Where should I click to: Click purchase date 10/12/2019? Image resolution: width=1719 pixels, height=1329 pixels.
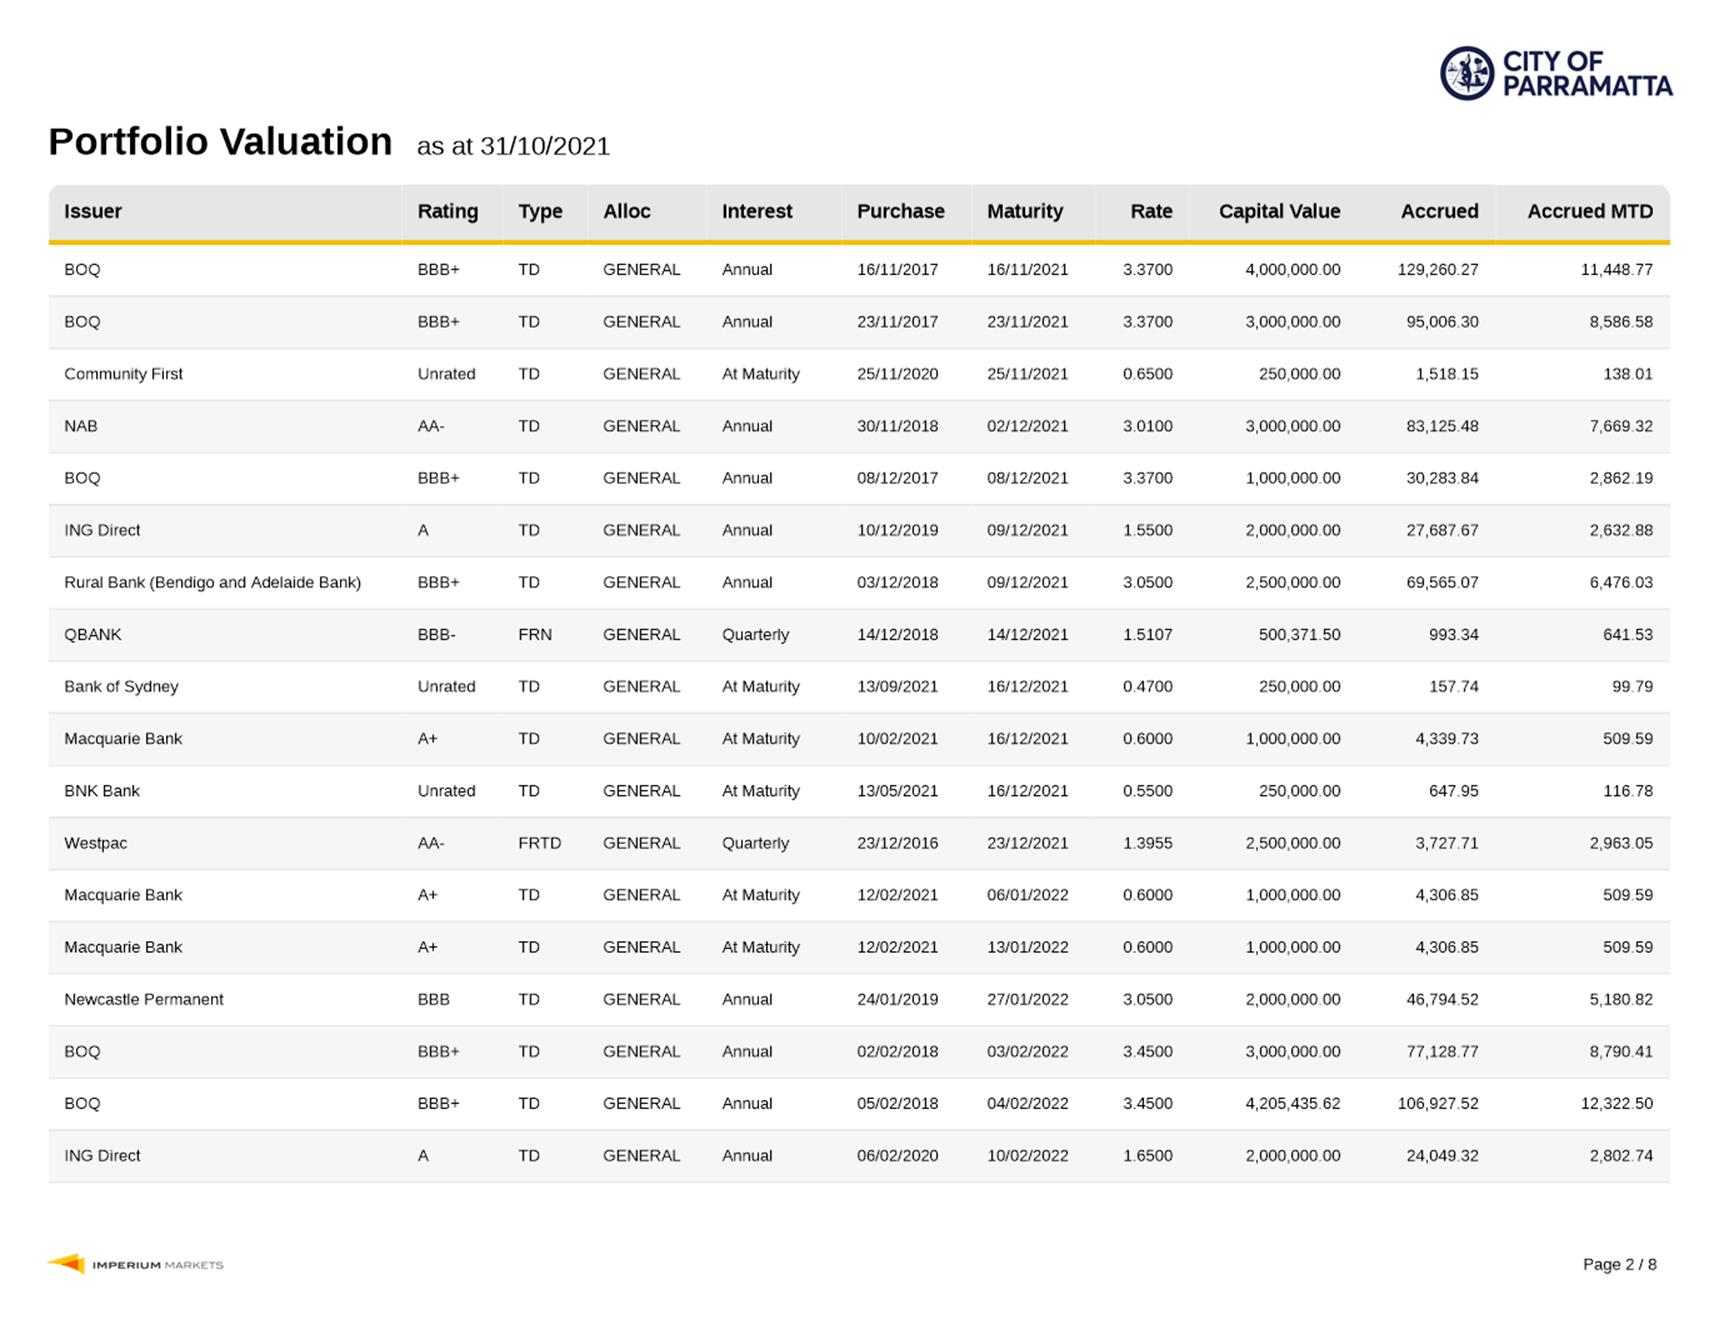897,530
